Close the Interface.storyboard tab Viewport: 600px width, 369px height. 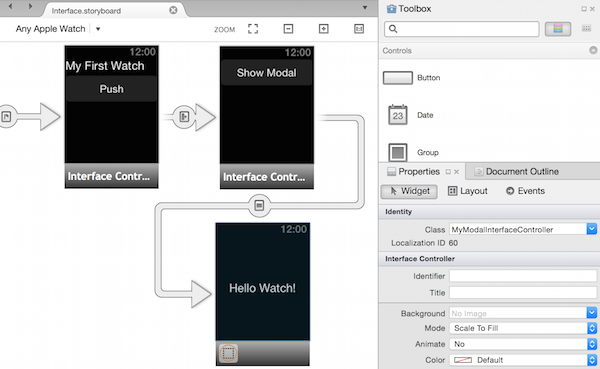point(173,10)
